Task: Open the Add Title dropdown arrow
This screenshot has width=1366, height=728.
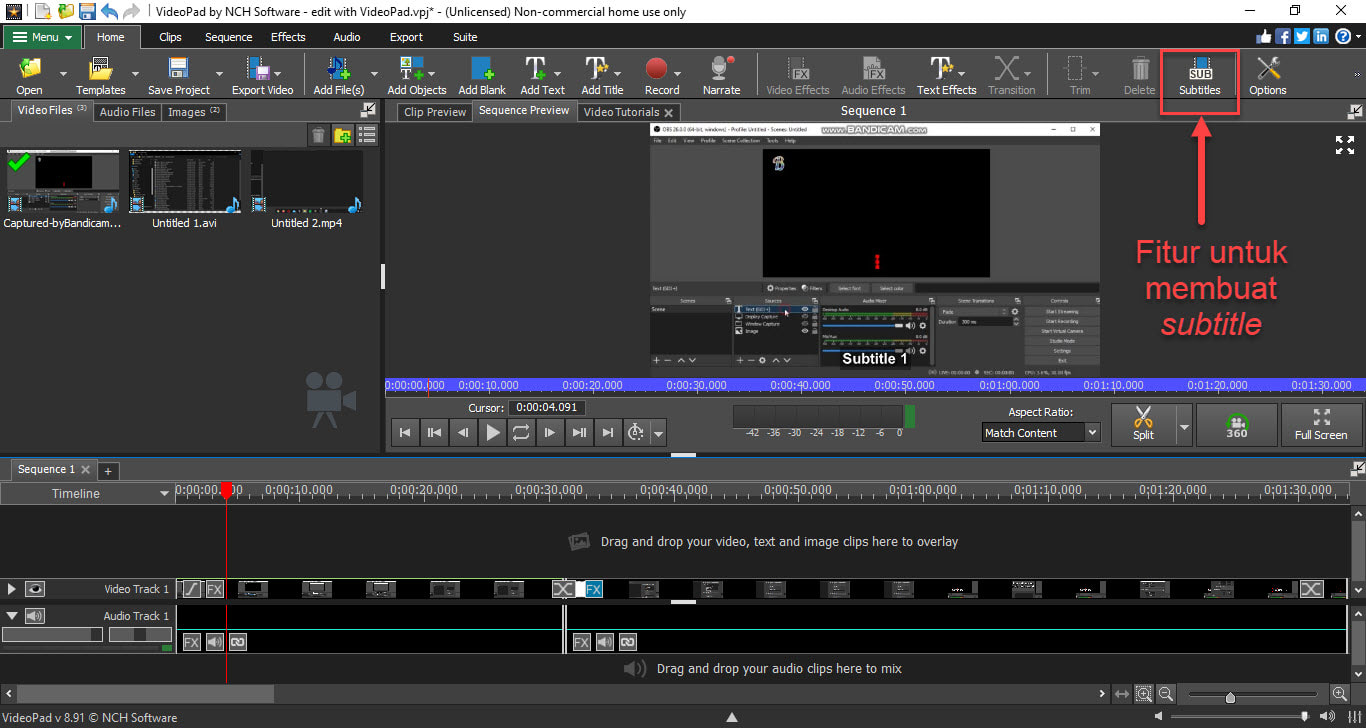Action: pyautogui.click(x=617, y=73)
